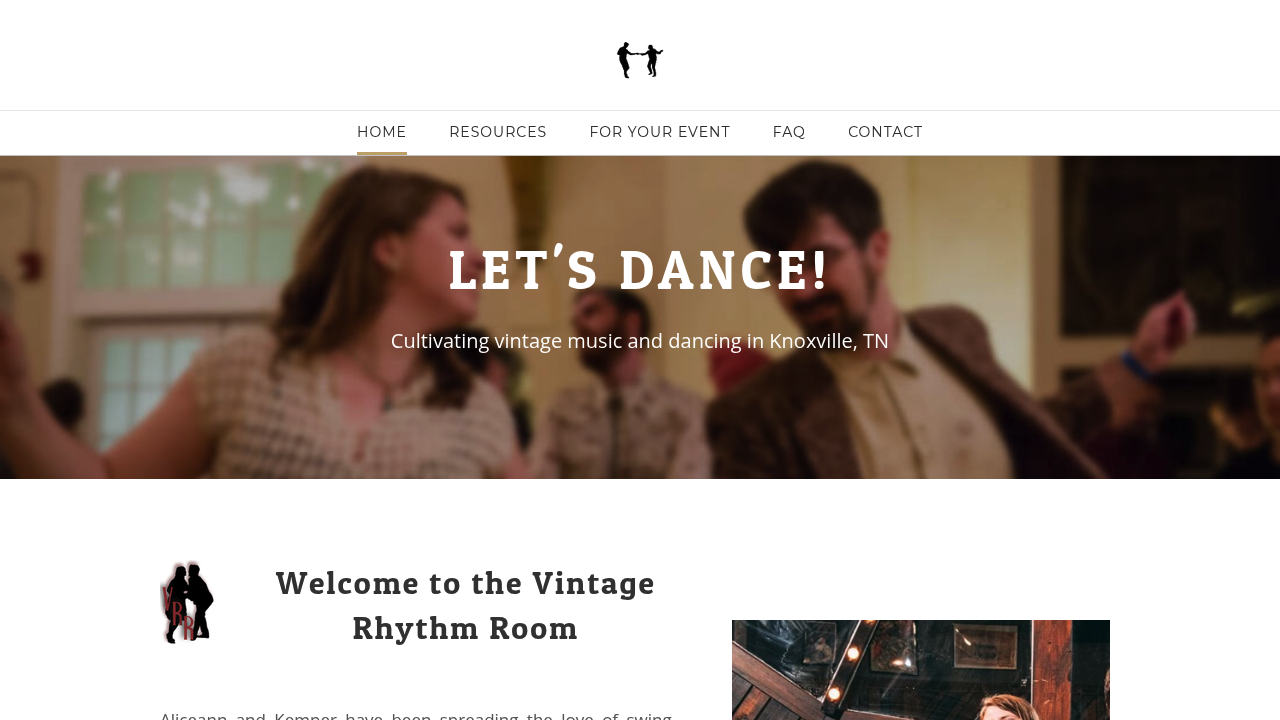
Task: Click the Cultivating vintage music tagline
Action: (640, 341)
